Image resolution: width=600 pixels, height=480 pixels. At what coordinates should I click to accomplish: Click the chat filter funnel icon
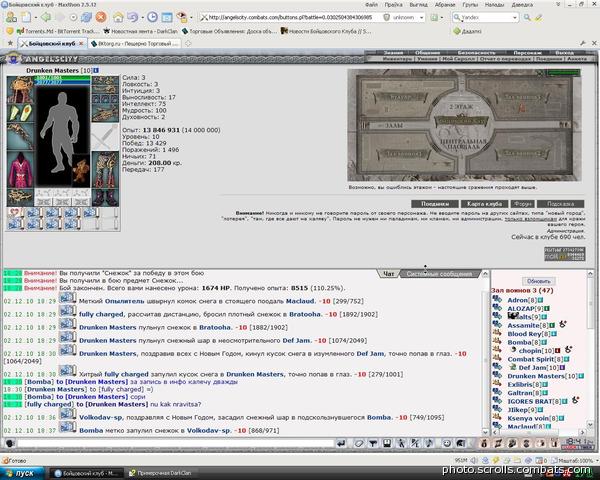(x=373, y=443)
